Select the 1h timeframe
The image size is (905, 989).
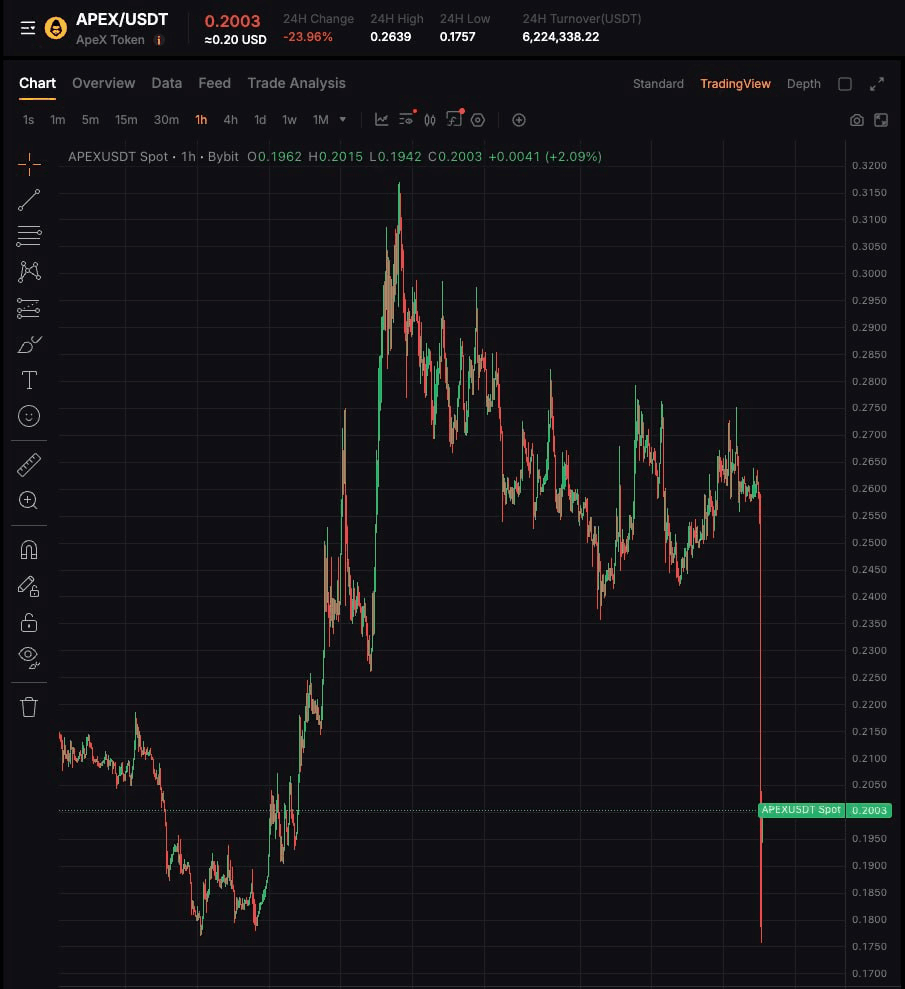click(x=201, y=120)
